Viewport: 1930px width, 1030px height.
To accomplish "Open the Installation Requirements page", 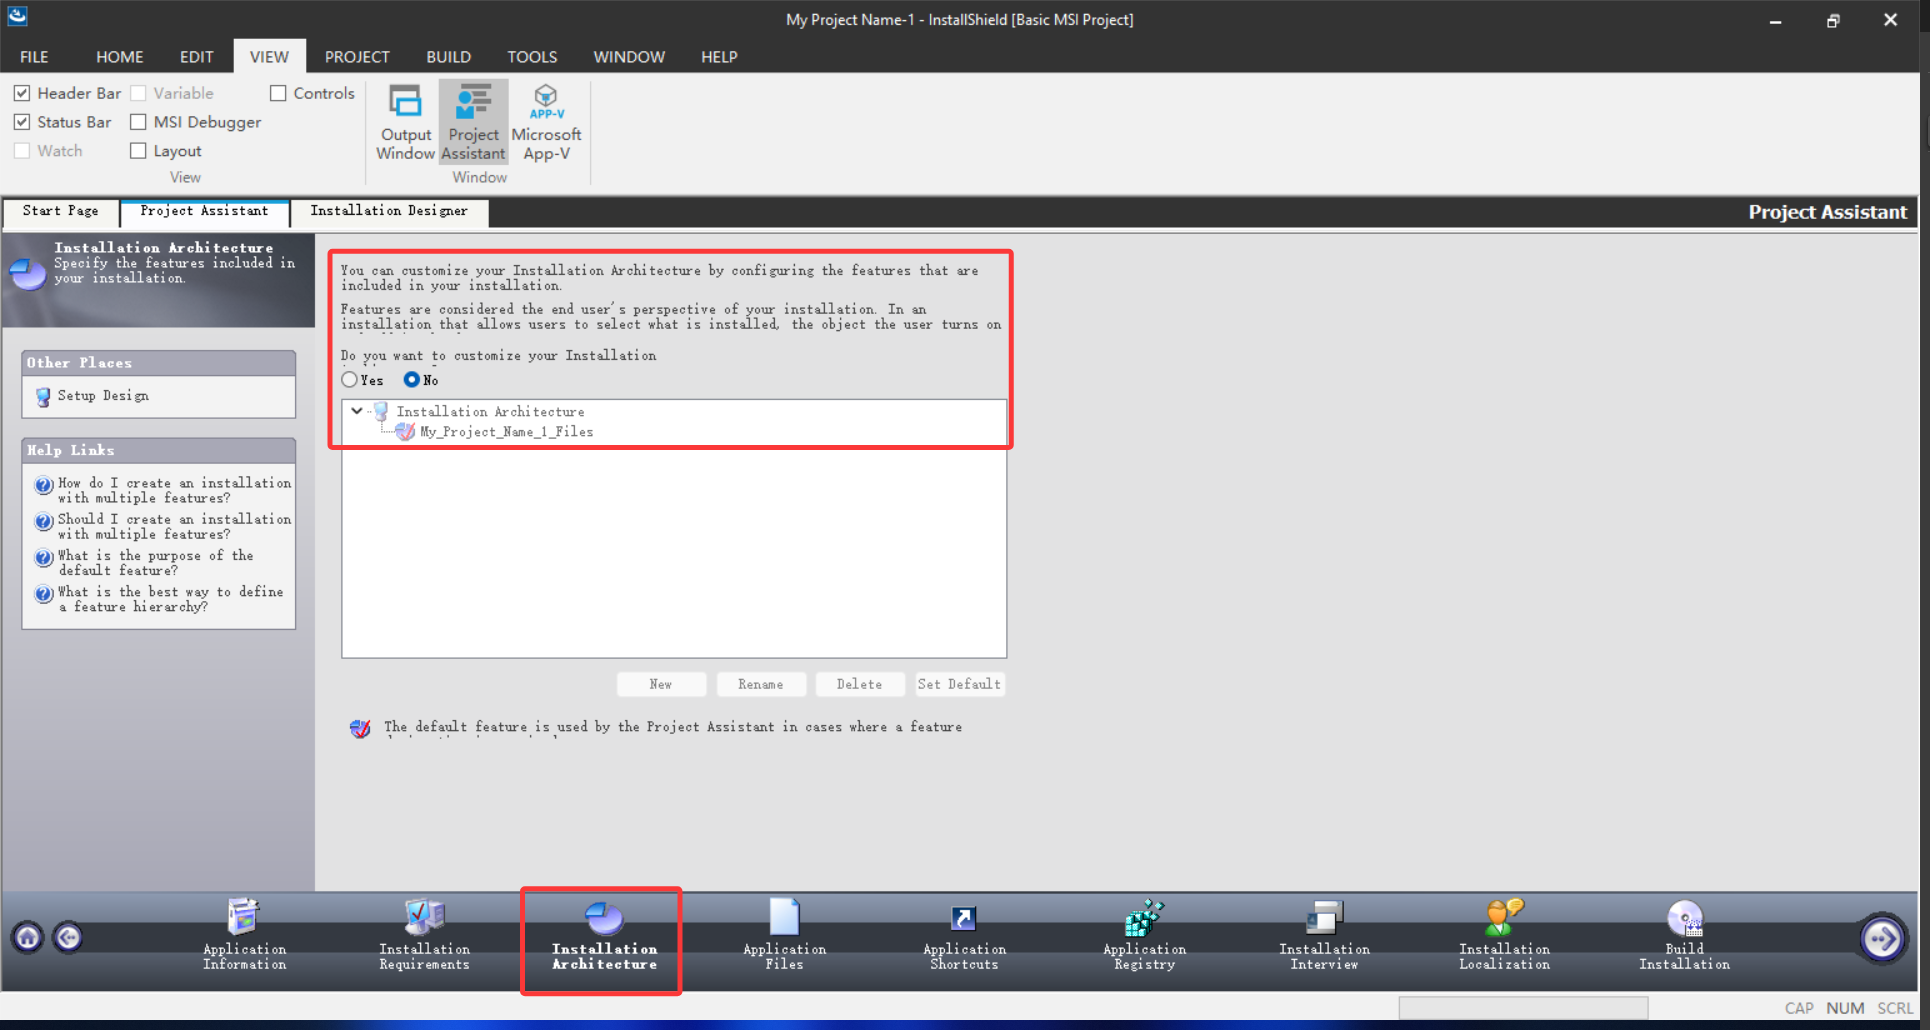I will (x=424, y=938).
